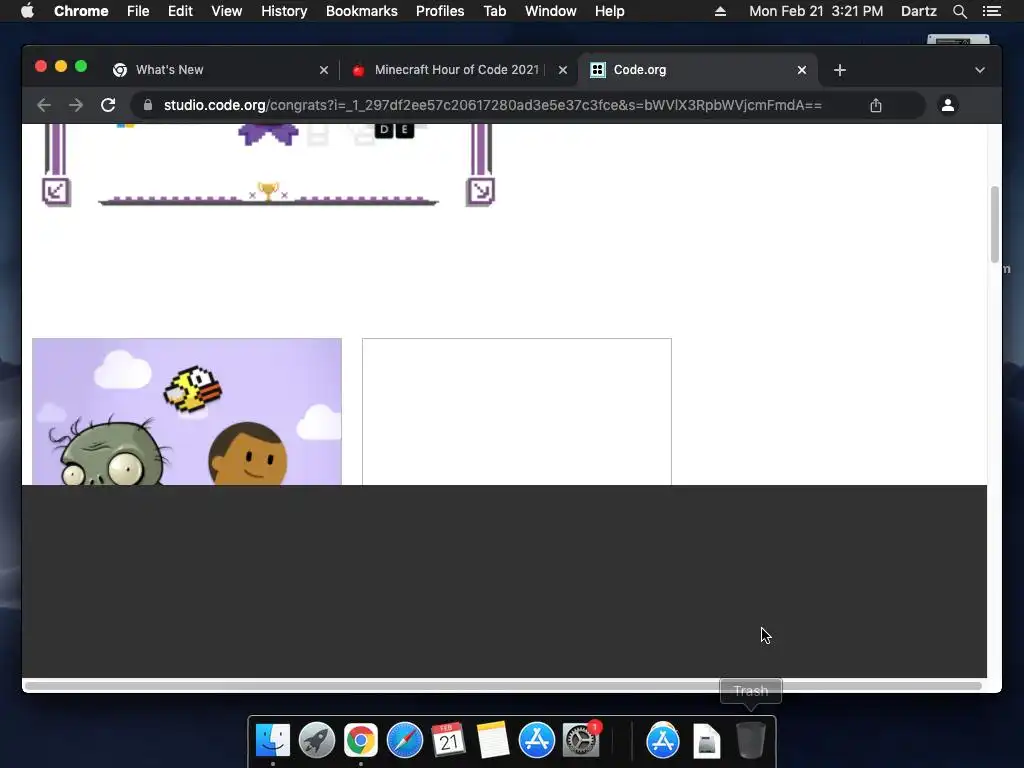Open the Apple menu
Image resolution: width=1024 pixels, height=768 pixels.
click(27, 11)
